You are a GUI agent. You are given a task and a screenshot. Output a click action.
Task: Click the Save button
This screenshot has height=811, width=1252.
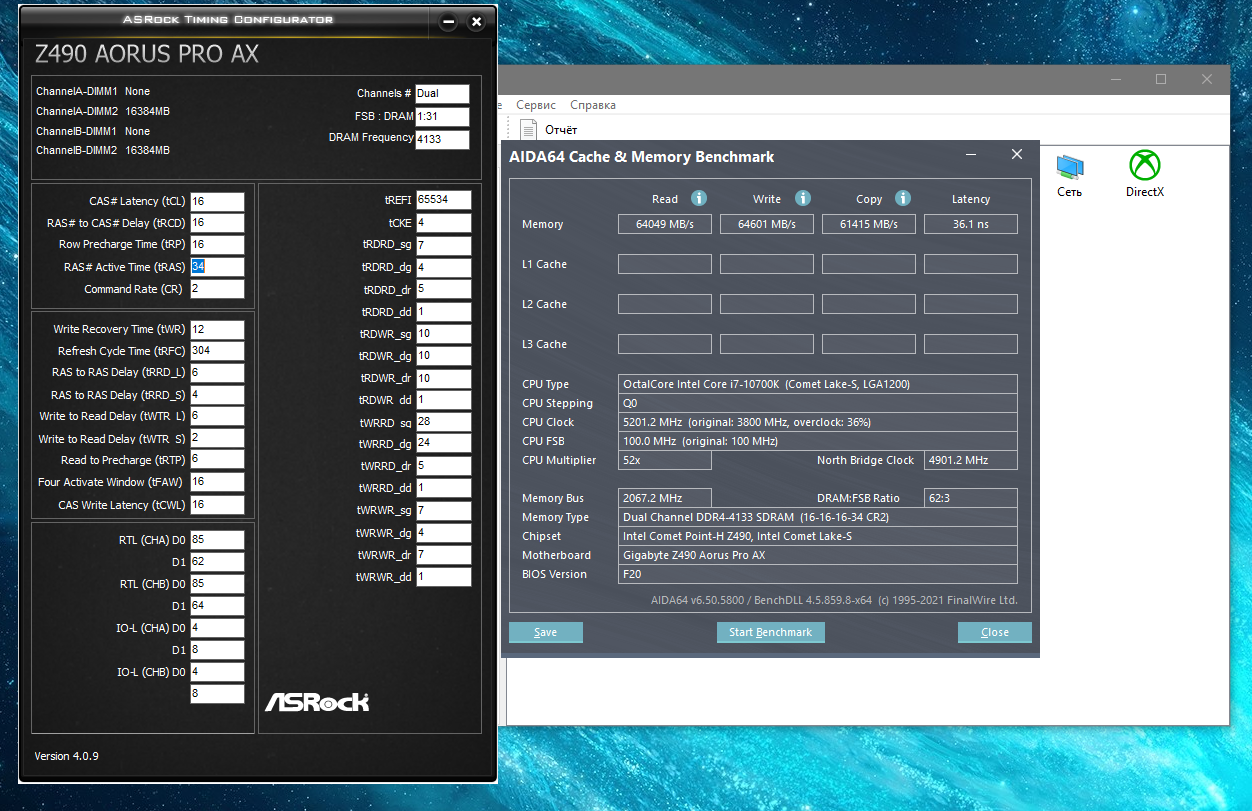point(546,632)
